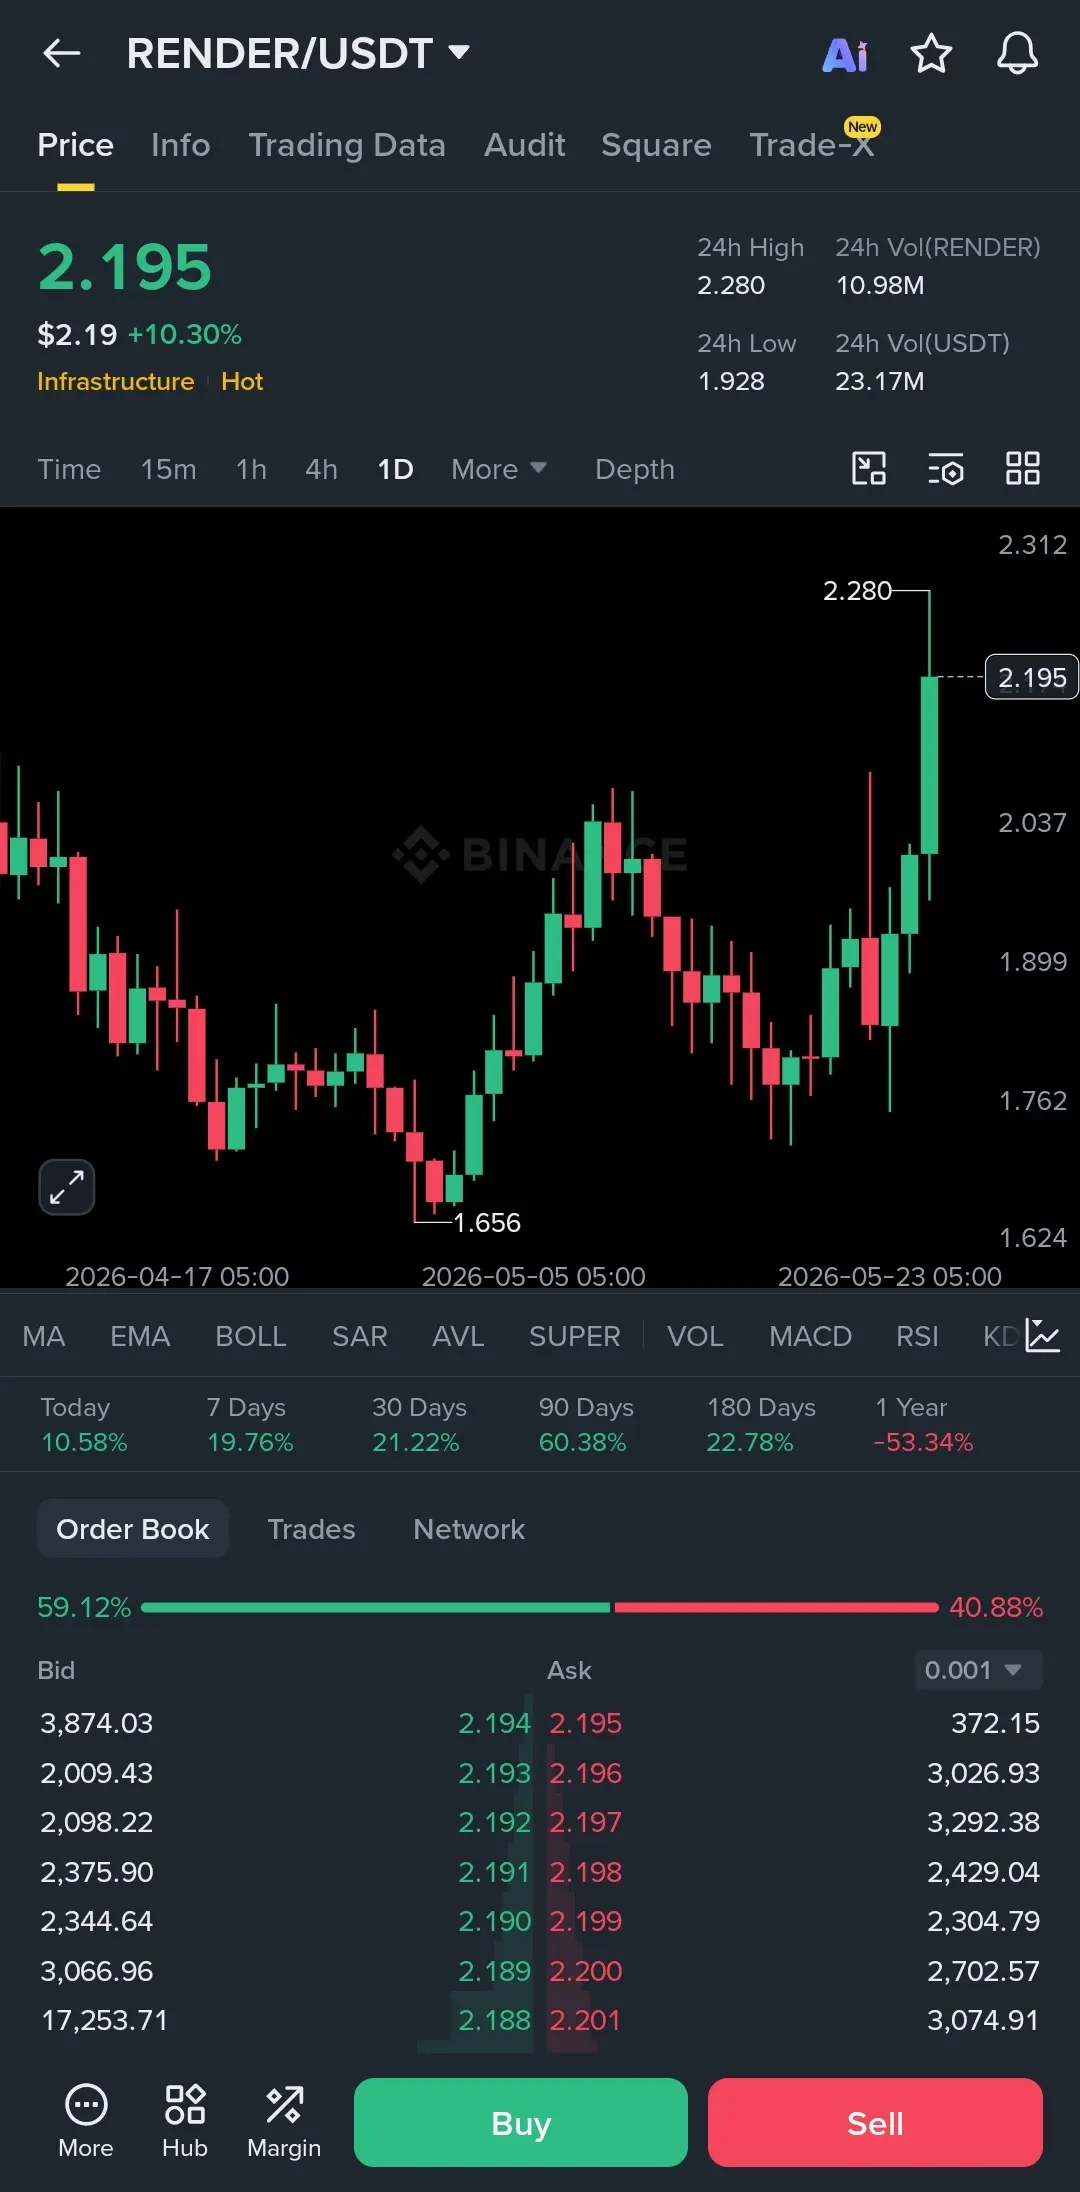The height and width of the screenshot is (2192, 1080).
Task: Add RENDER/USDT to favorites with star
Action: 931,53
